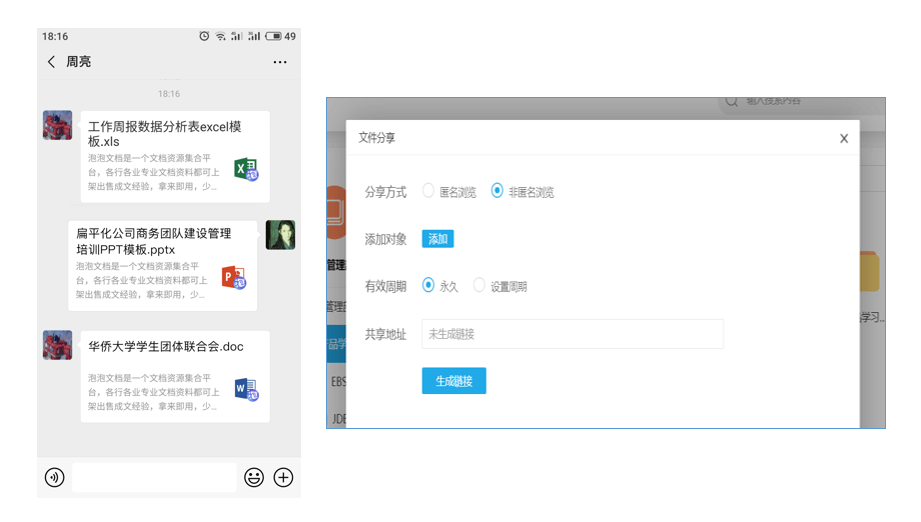The width and height of the screenshot is (921, 522).
Task: Select the 匿名浏览 radio option
Action: [x=429, y=191]
